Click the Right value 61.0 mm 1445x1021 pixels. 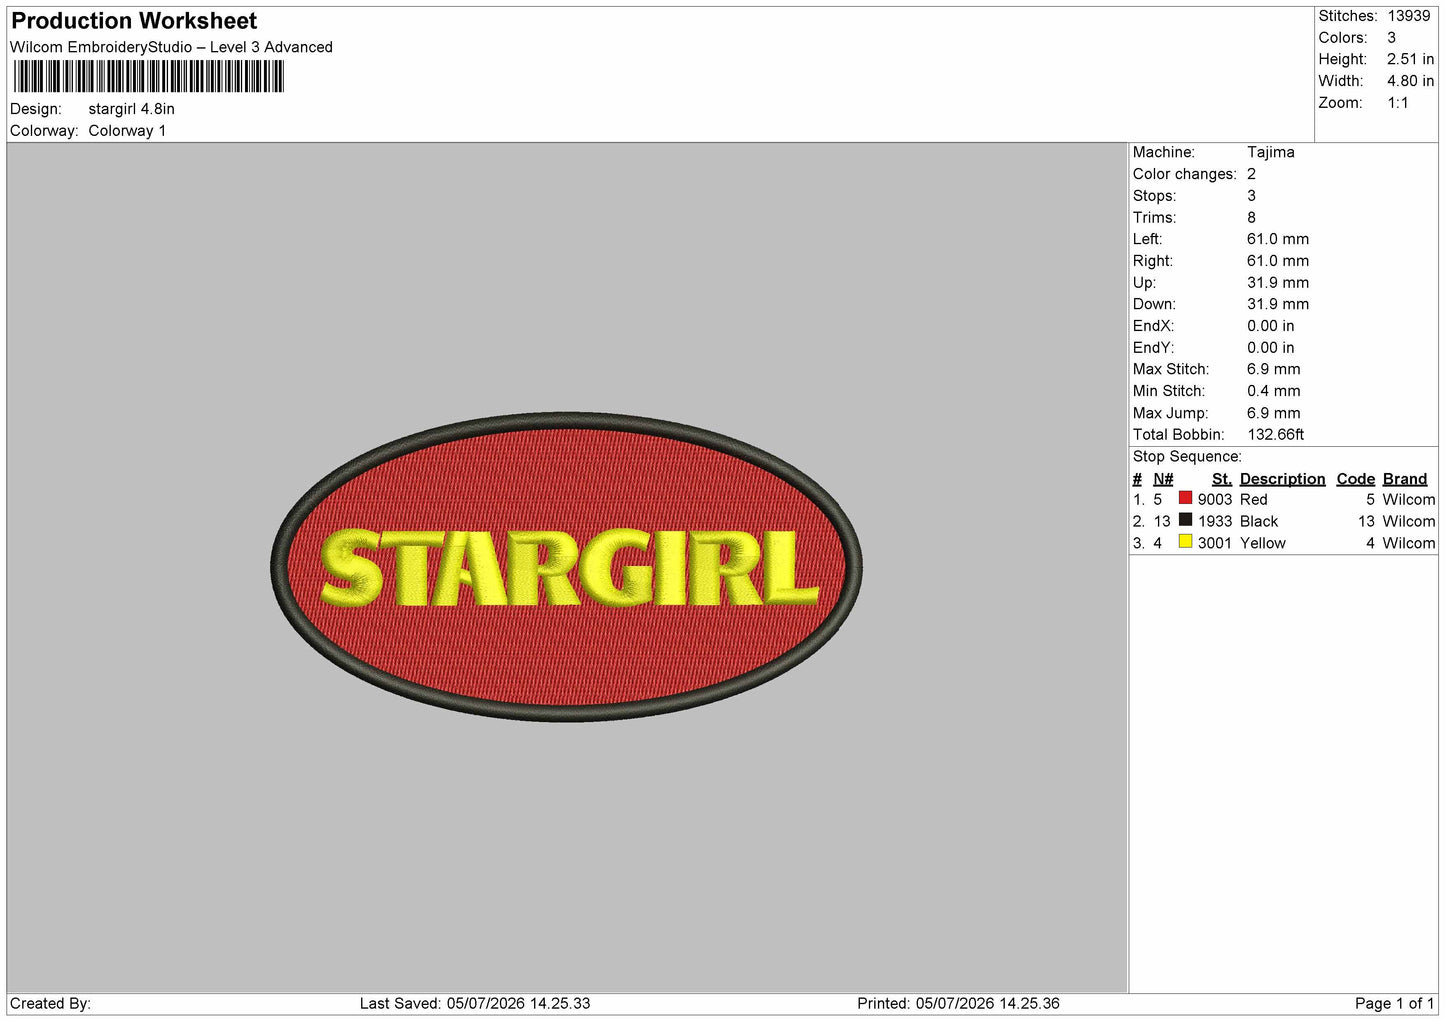[1277, 261]
